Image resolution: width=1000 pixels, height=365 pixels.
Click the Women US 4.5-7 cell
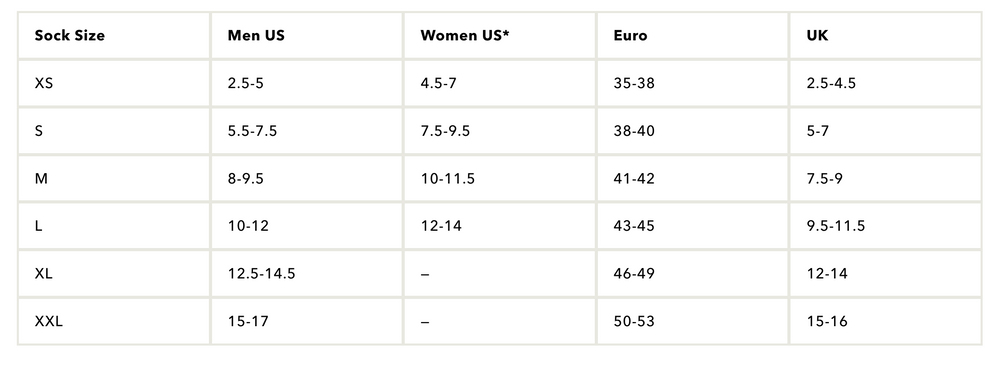[x=500, y=83]
